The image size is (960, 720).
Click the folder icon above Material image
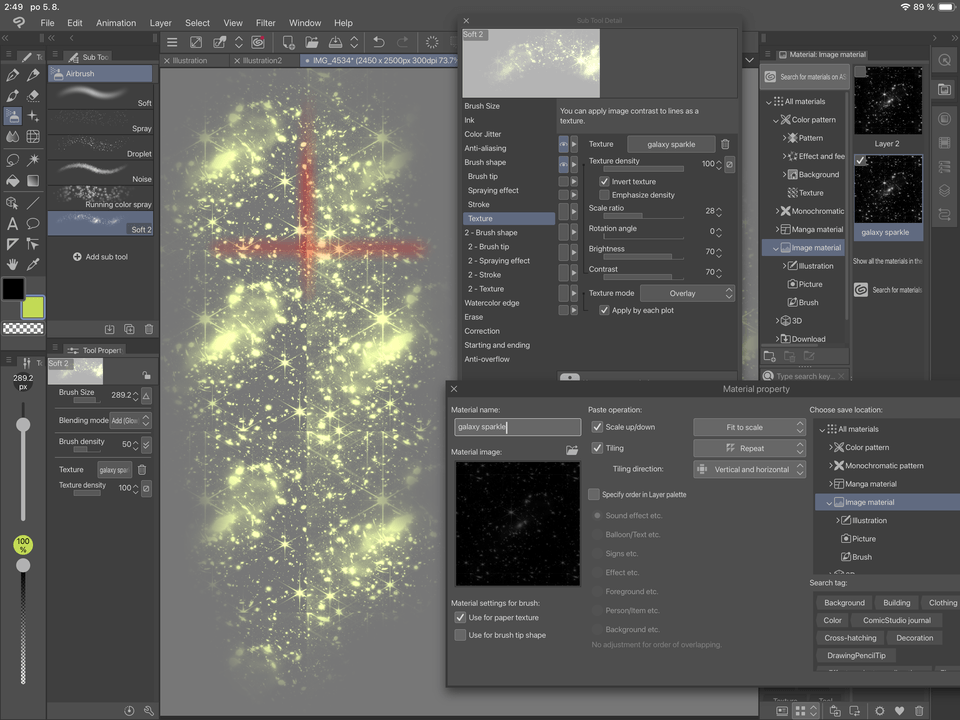tap(572, 451)
